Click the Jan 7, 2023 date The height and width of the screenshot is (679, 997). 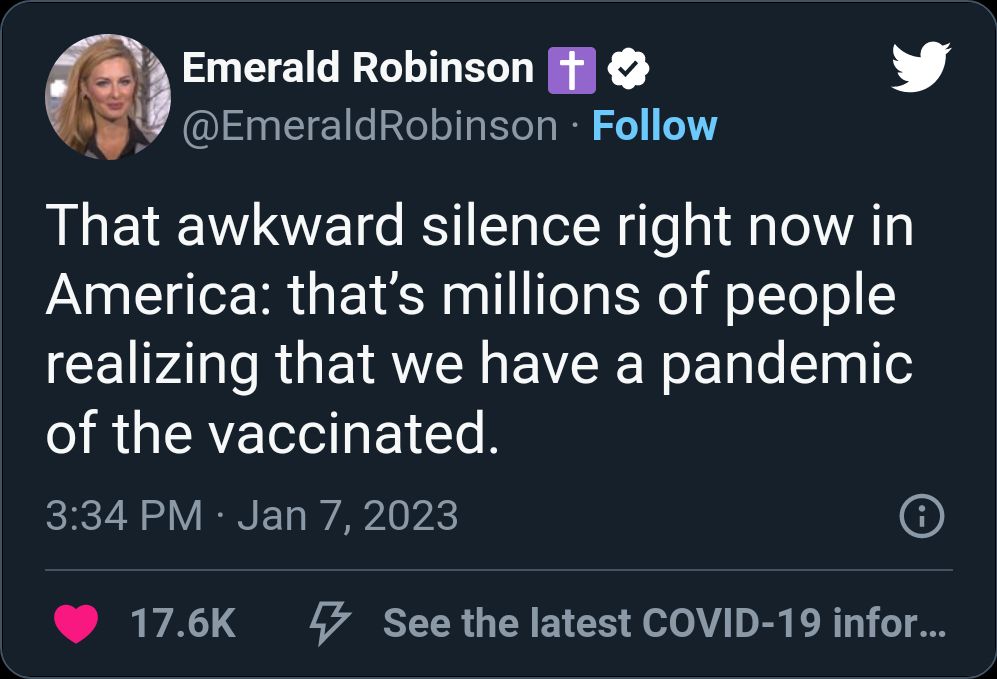[348, 516]
